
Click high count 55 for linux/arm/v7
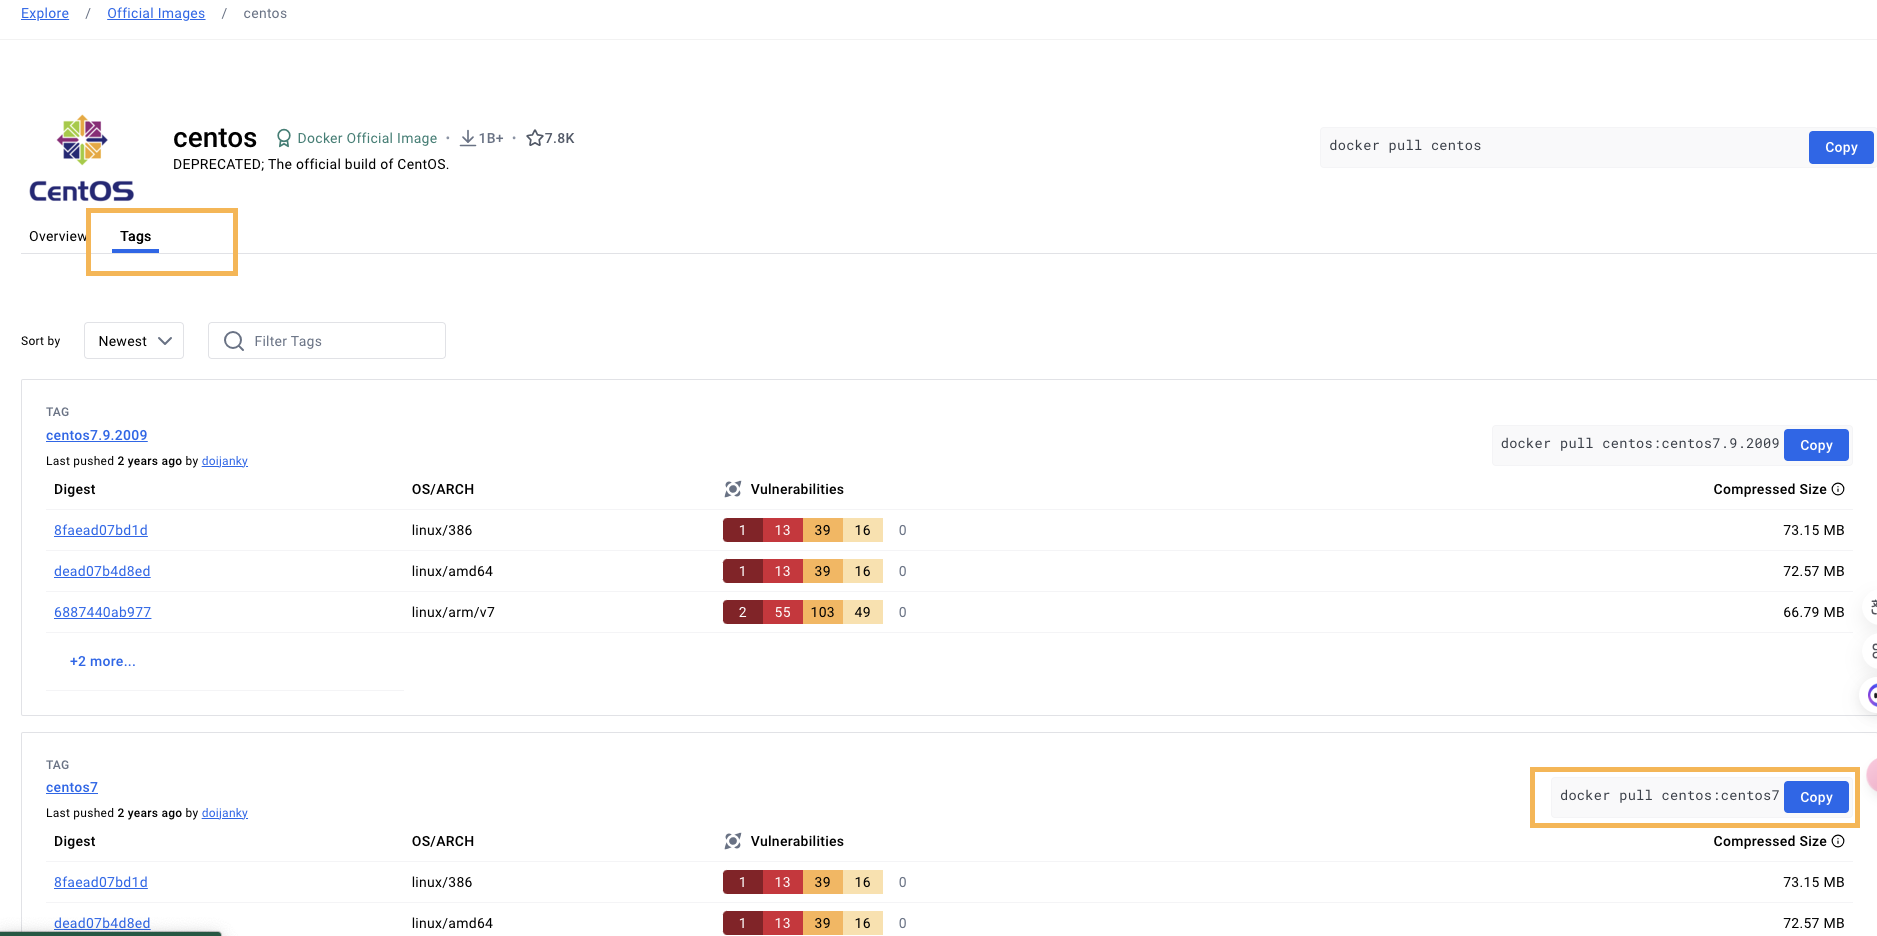(x=782, y=612)
